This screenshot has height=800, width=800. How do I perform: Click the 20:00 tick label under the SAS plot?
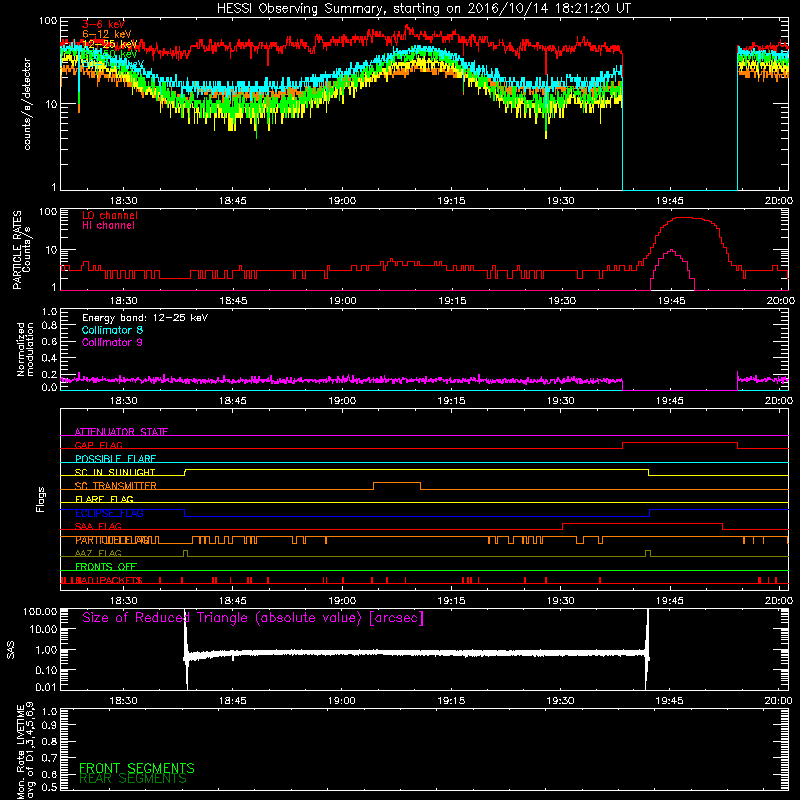(x=779, y=701)
